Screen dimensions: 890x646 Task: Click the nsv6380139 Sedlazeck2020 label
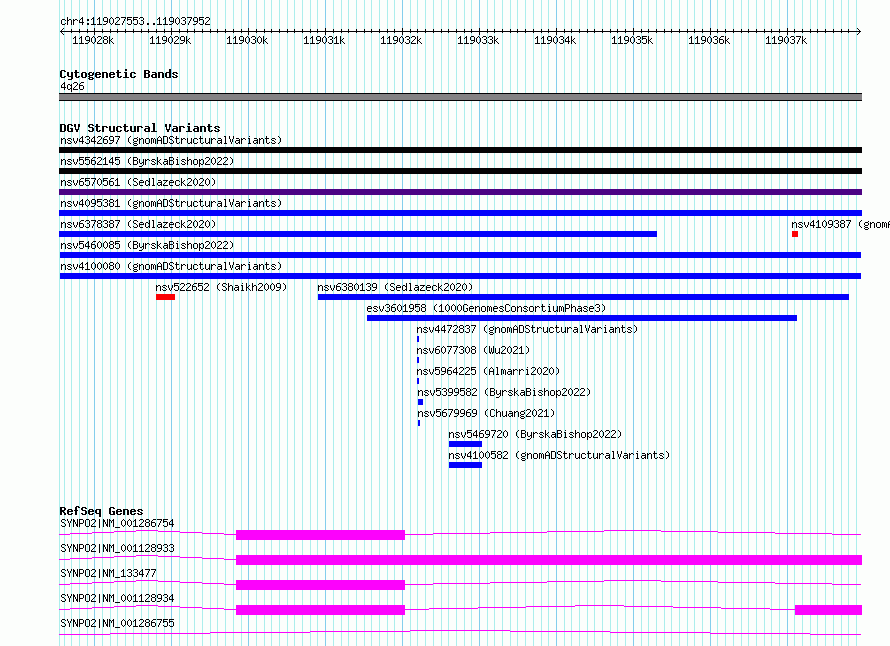point(395,287)
